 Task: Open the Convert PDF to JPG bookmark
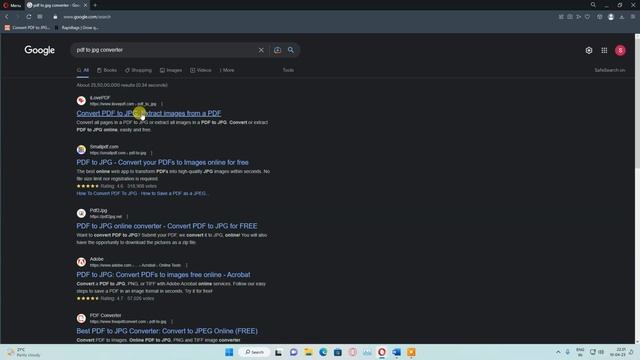27,28
